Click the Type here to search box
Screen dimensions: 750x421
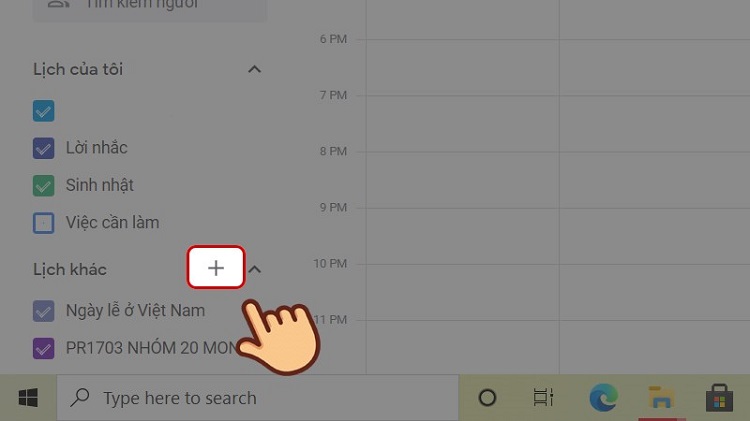[x=258, y=398]
